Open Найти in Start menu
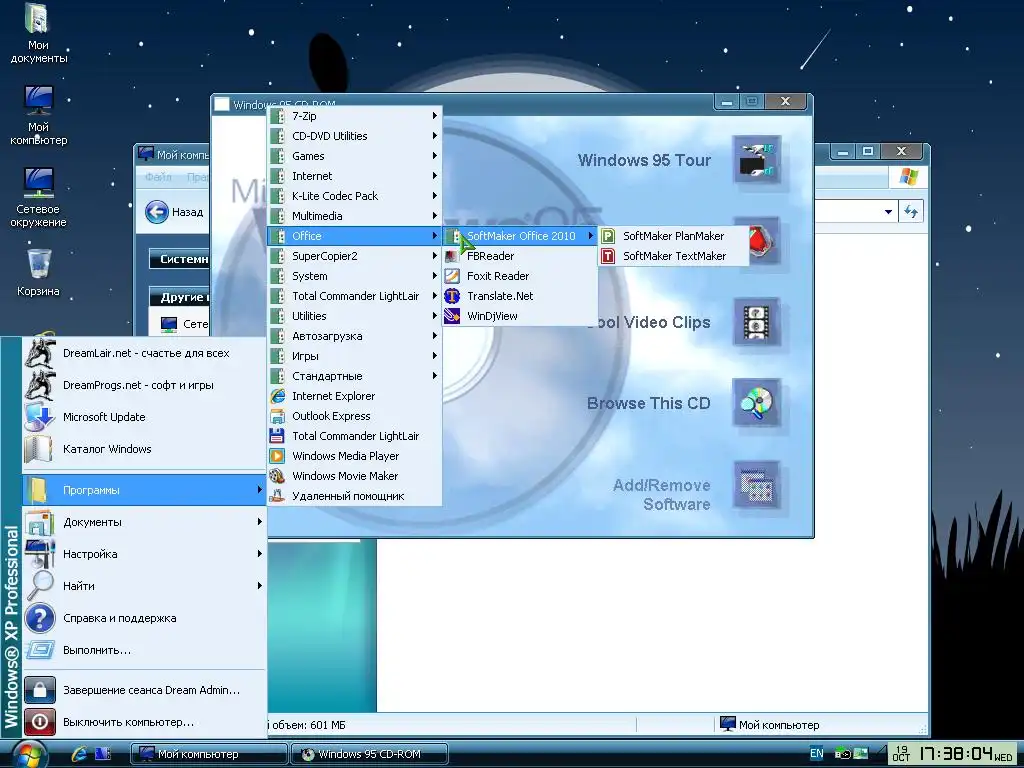Image resolution: width=1024 pixels, height=768 pixels. click(144, 586)
